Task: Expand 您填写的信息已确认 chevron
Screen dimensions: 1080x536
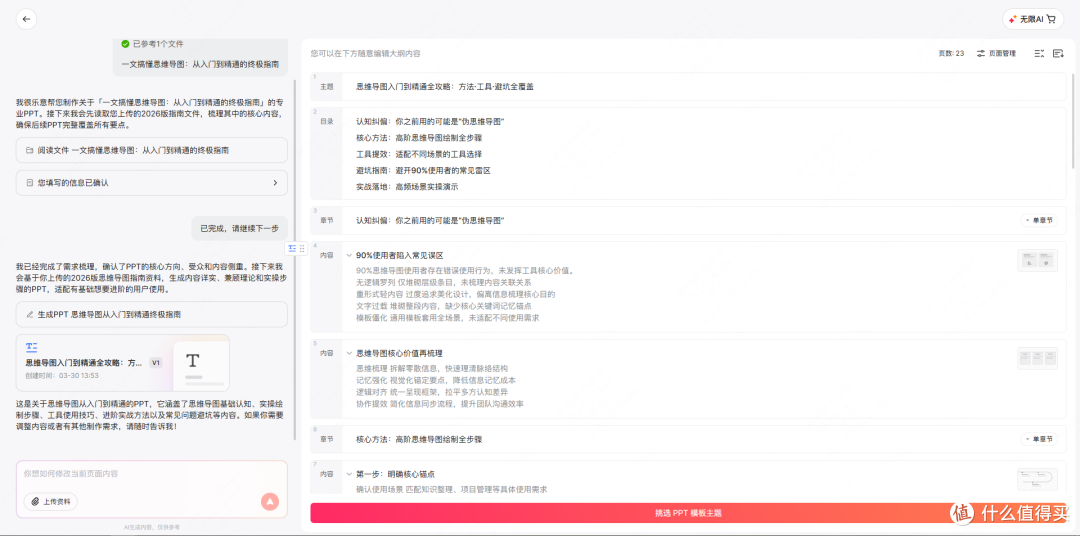Action: [x=276, y=183]
